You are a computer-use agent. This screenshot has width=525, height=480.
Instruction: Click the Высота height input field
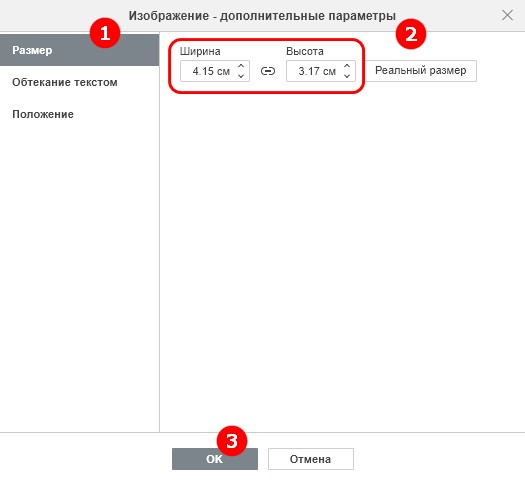[x=321, y=71]
